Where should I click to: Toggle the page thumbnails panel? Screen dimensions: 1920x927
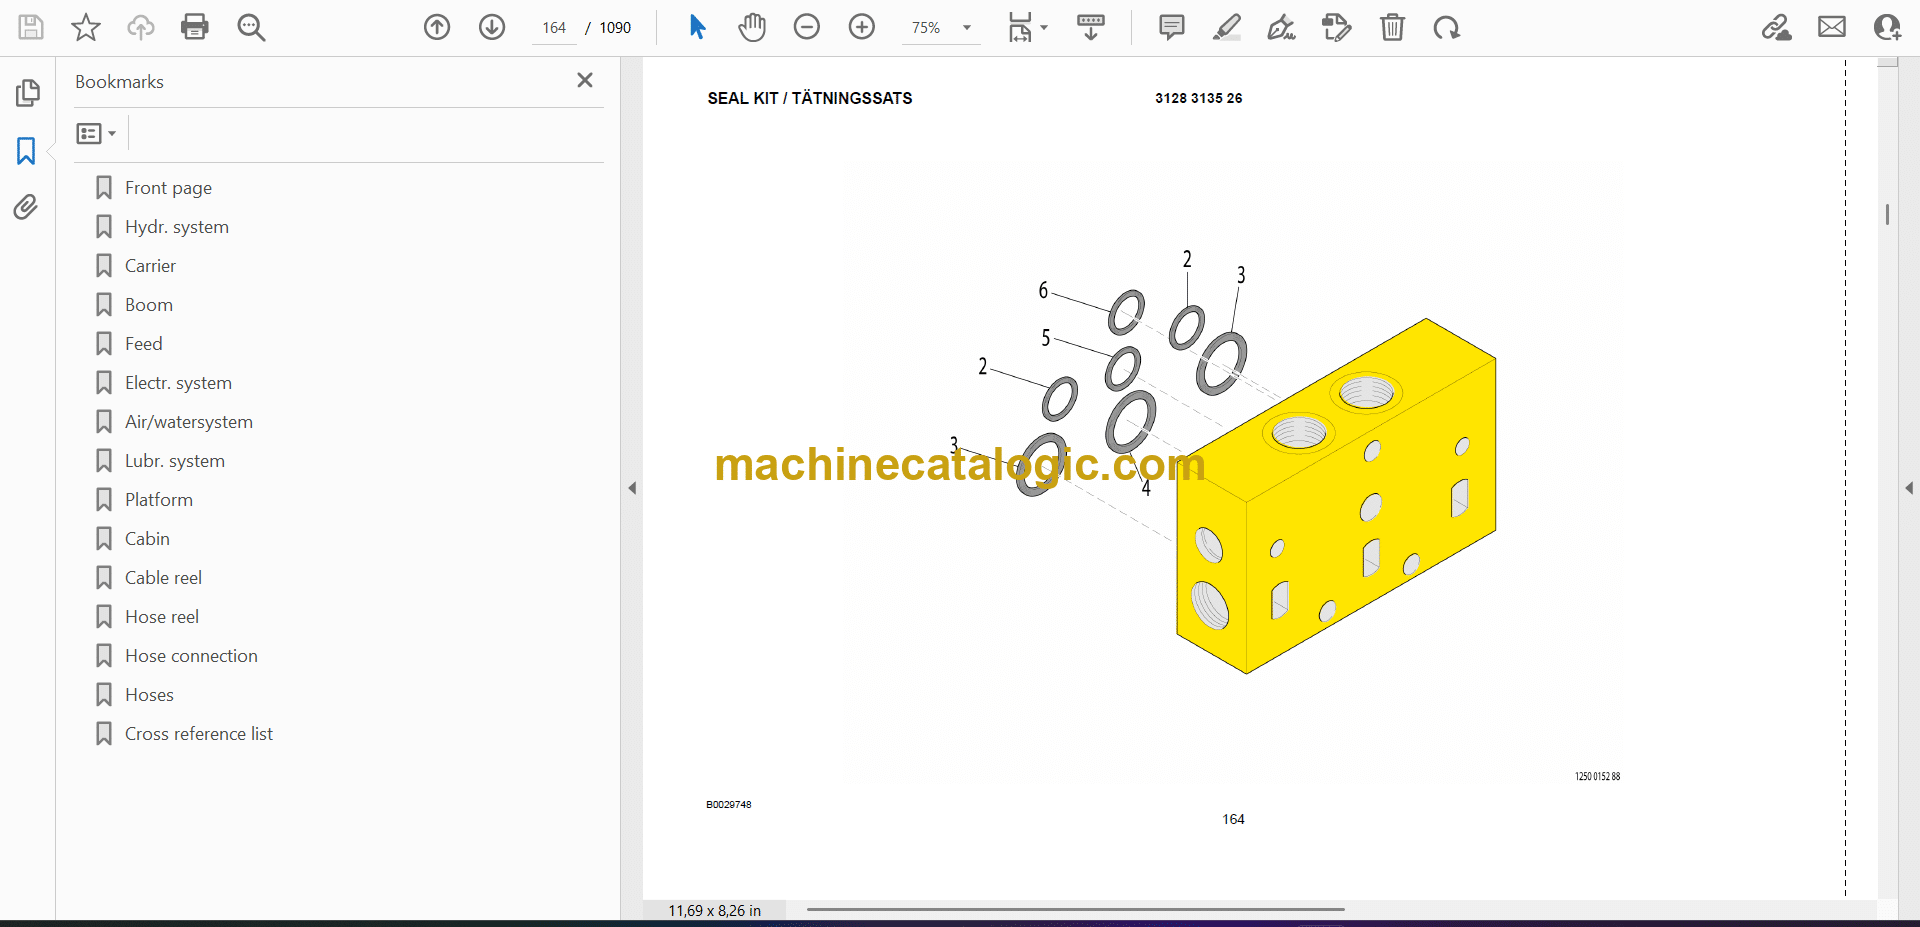[x=27, y=93]
